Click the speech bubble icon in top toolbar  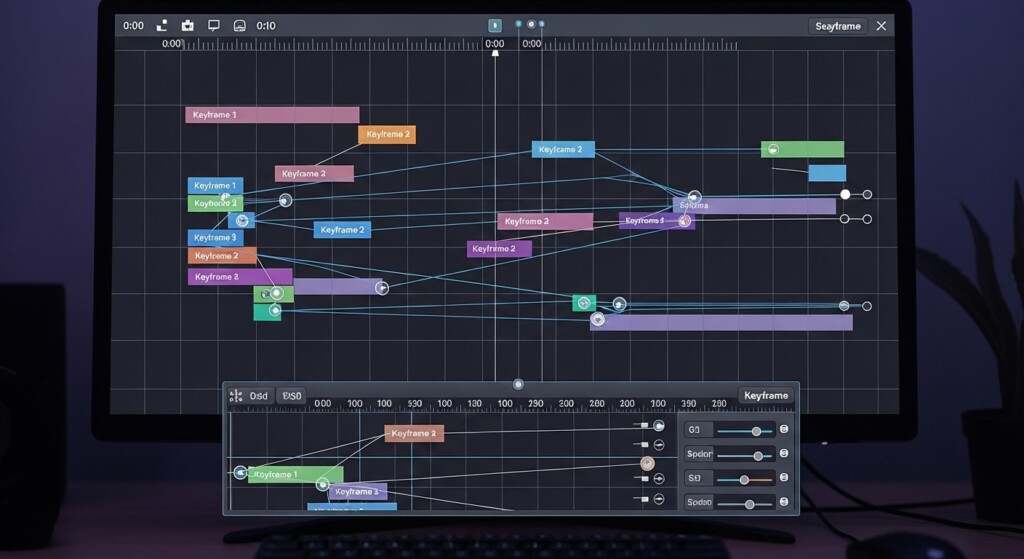tap(214, 25)
